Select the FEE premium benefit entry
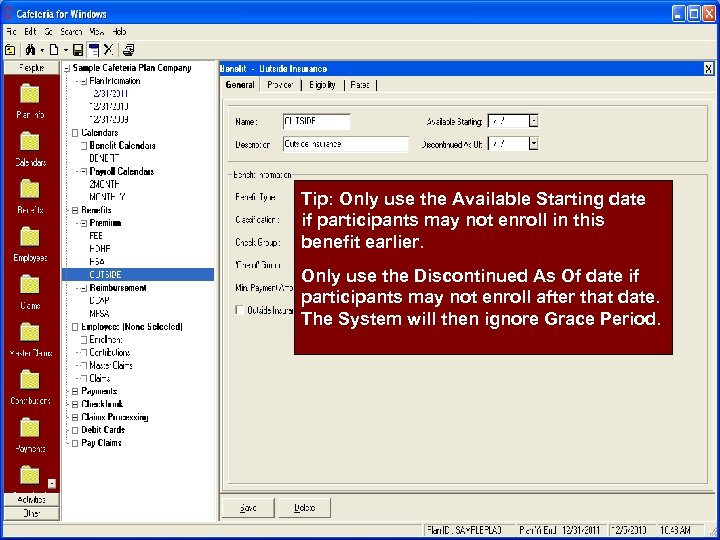720x540 pixels. (x=96, y=236)
